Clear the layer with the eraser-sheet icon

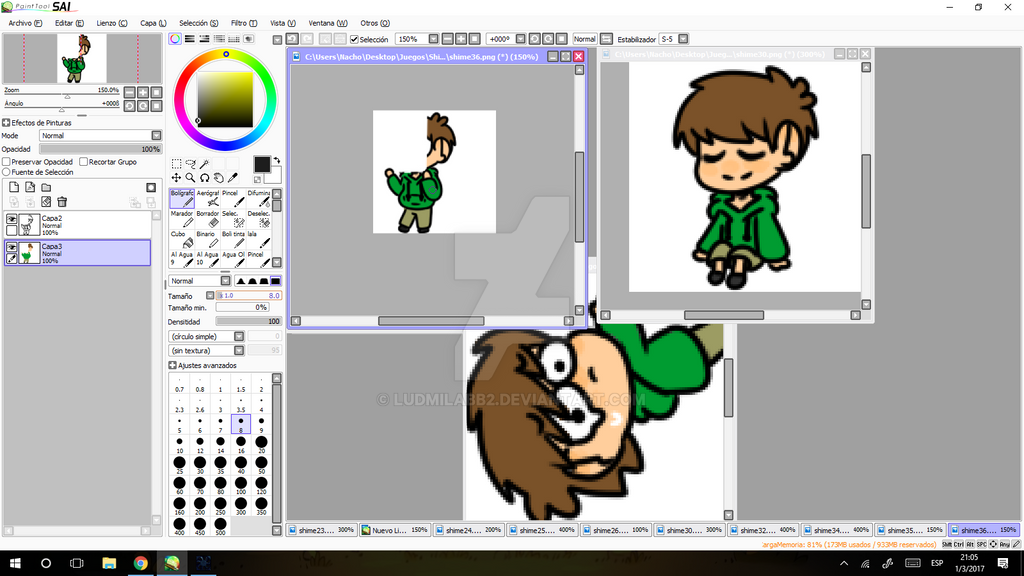pyautogui.click(x=46, y=202)
